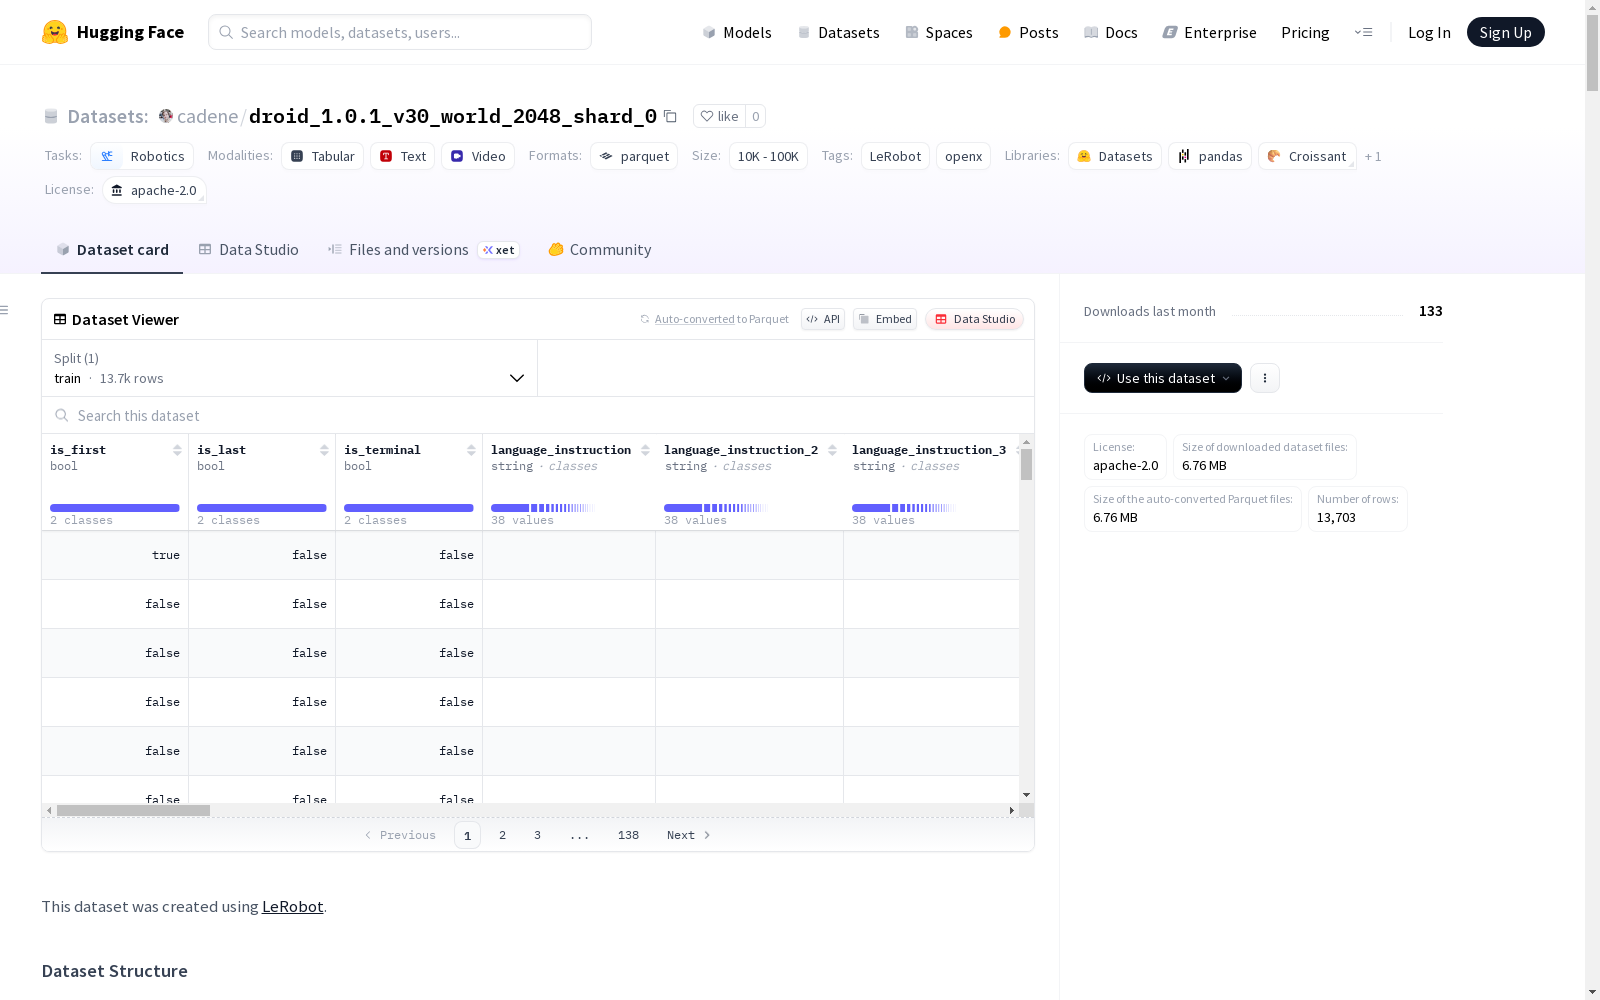Select the Video modality tag
Image resolution: width=1600 pixels, height=1000 pixels.
478,156
